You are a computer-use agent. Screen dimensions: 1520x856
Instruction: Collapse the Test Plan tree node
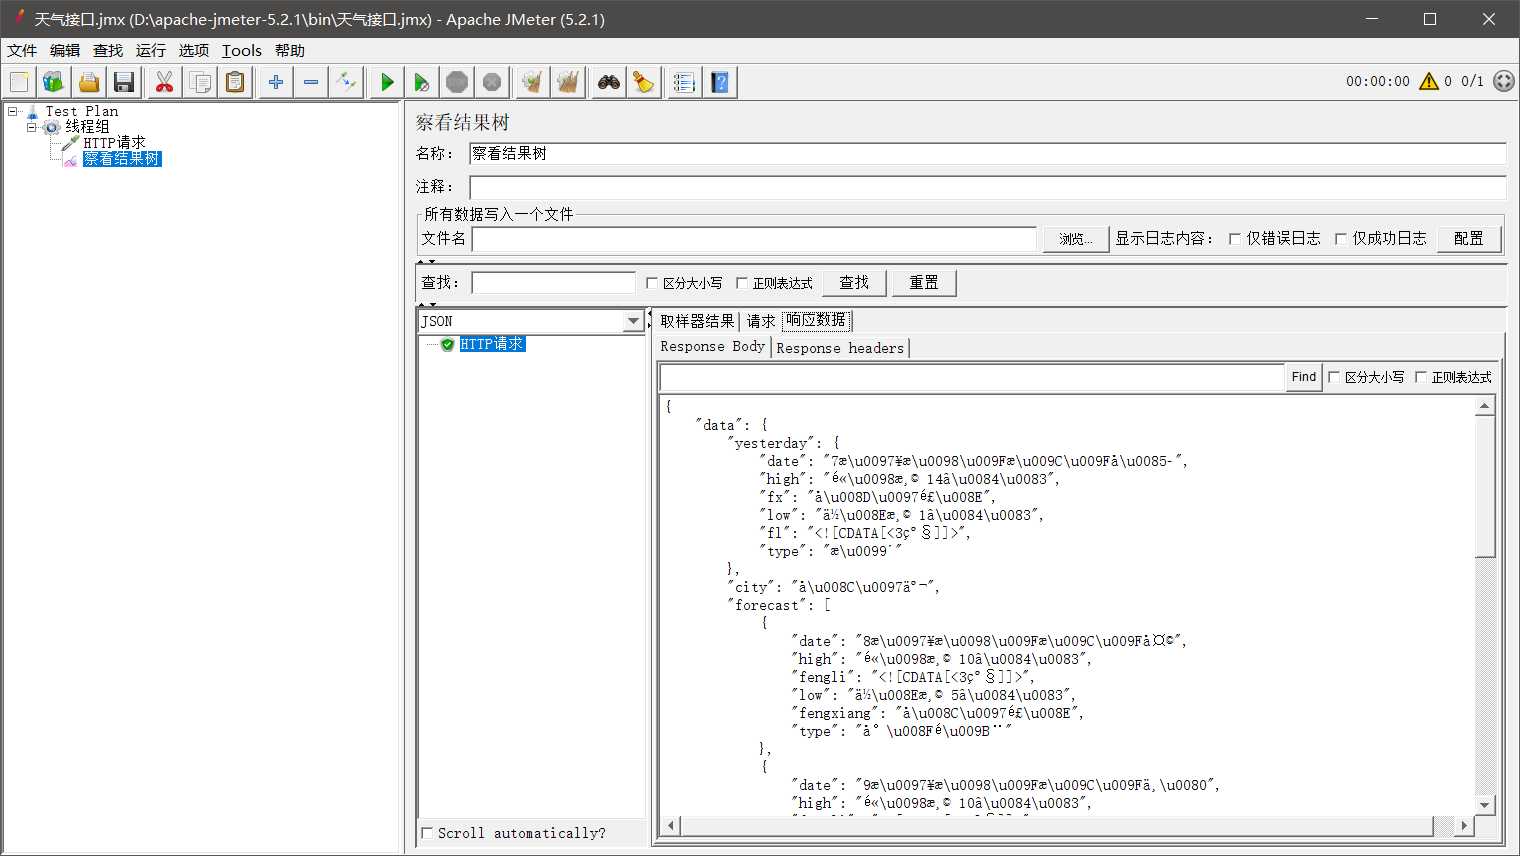pos(13,111)
